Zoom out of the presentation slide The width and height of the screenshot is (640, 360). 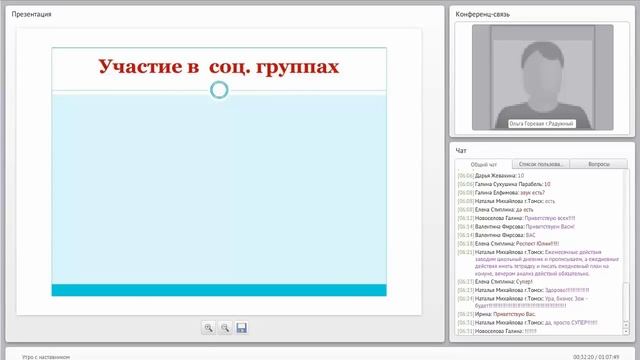pos(225,328)
